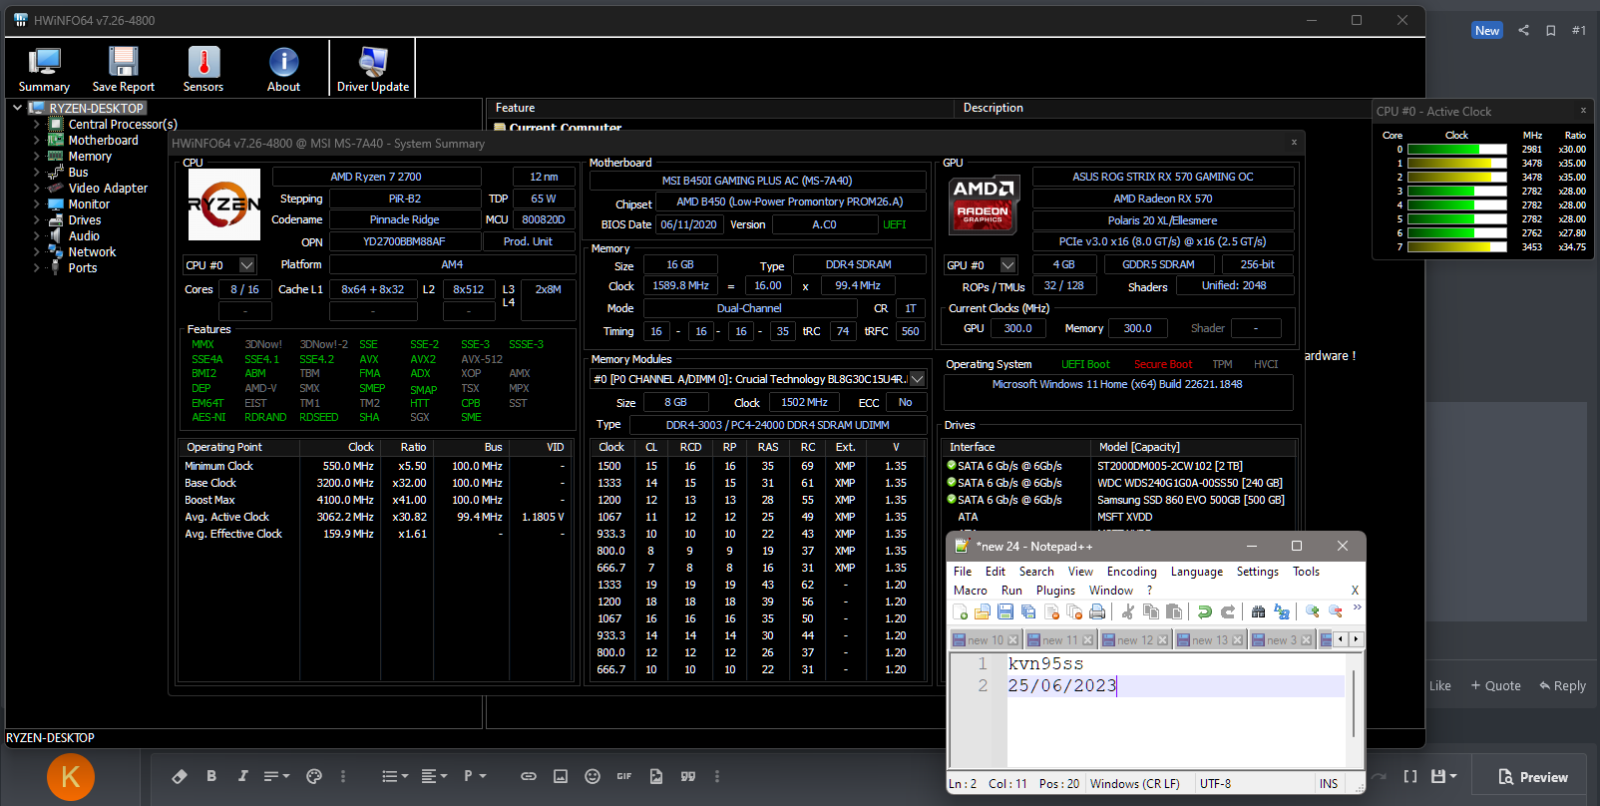1600x806 pixels.
Task: Open the Encoding menu in Notepad++
Action: tap(1131, 572)
